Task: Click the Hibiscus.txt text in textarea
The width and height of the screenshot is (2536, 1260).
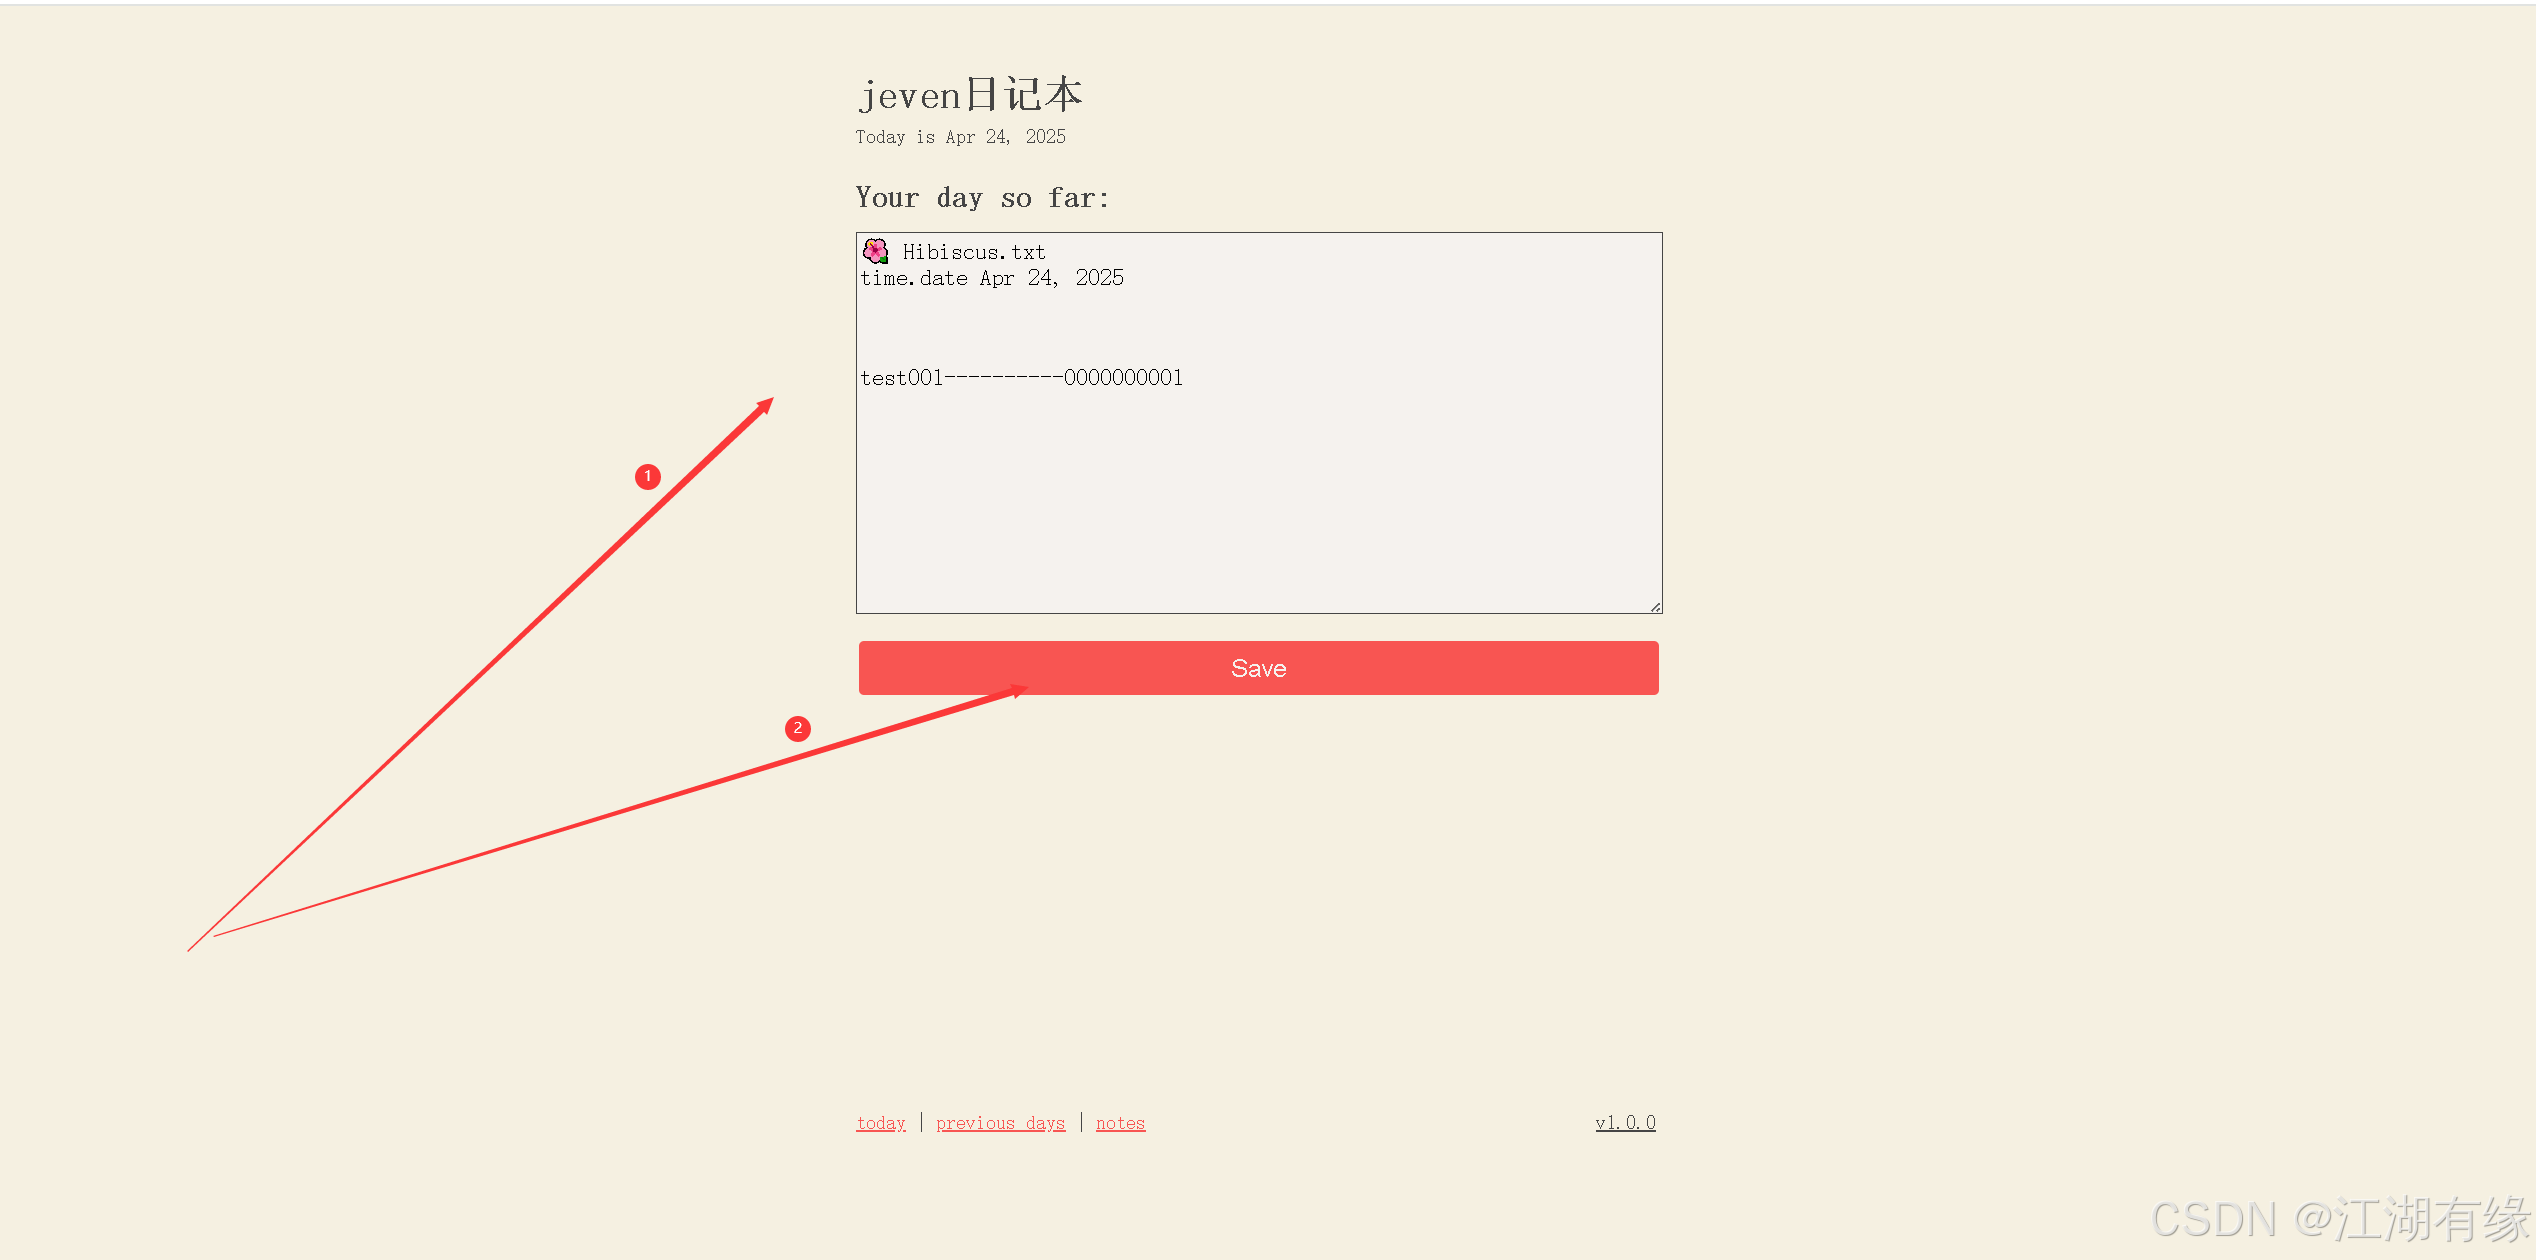Action: pyautogui.click(x=973, y=252)
